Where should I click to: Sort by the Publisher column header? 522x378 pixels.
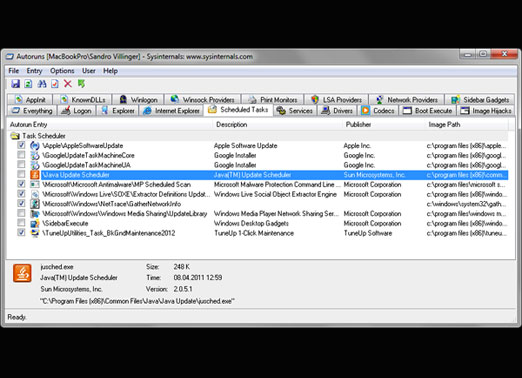click(358, 124)
